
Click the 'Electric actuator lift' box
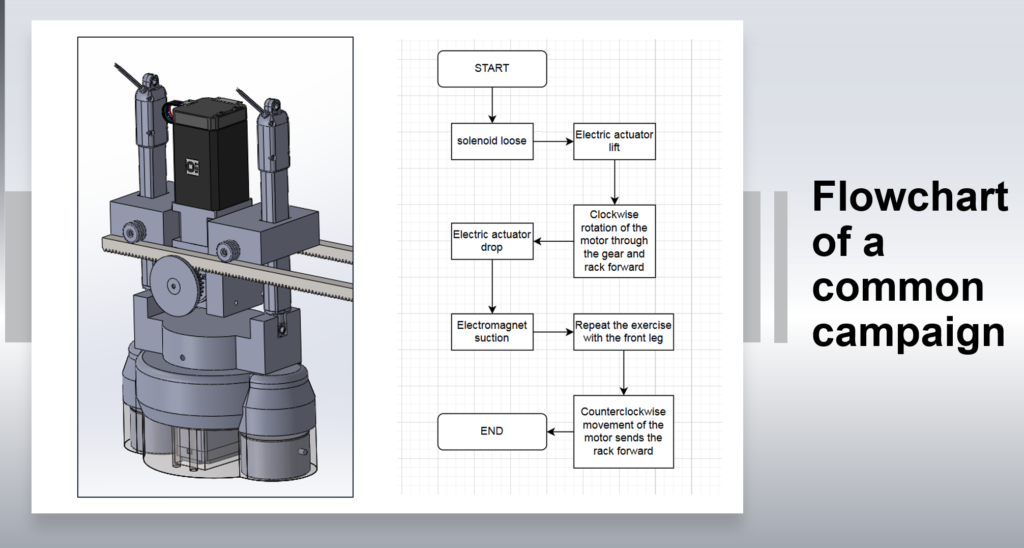(x=614, y=141)
